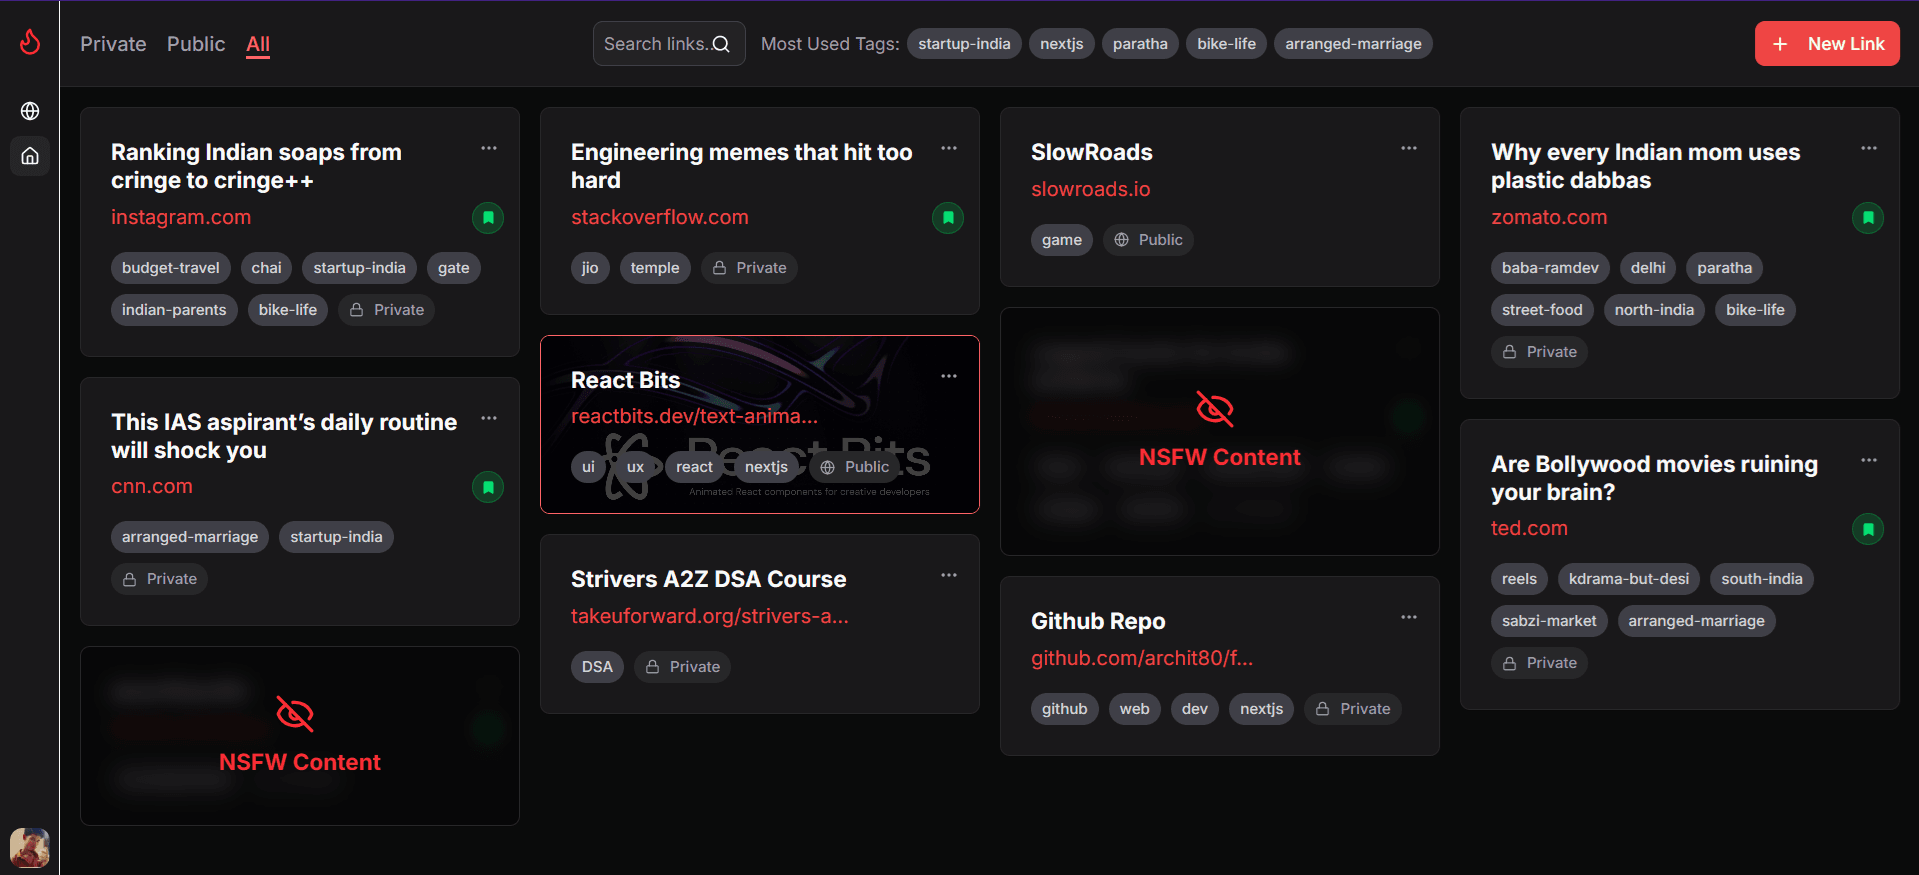Click the DSA tag chip

(597, 667)
